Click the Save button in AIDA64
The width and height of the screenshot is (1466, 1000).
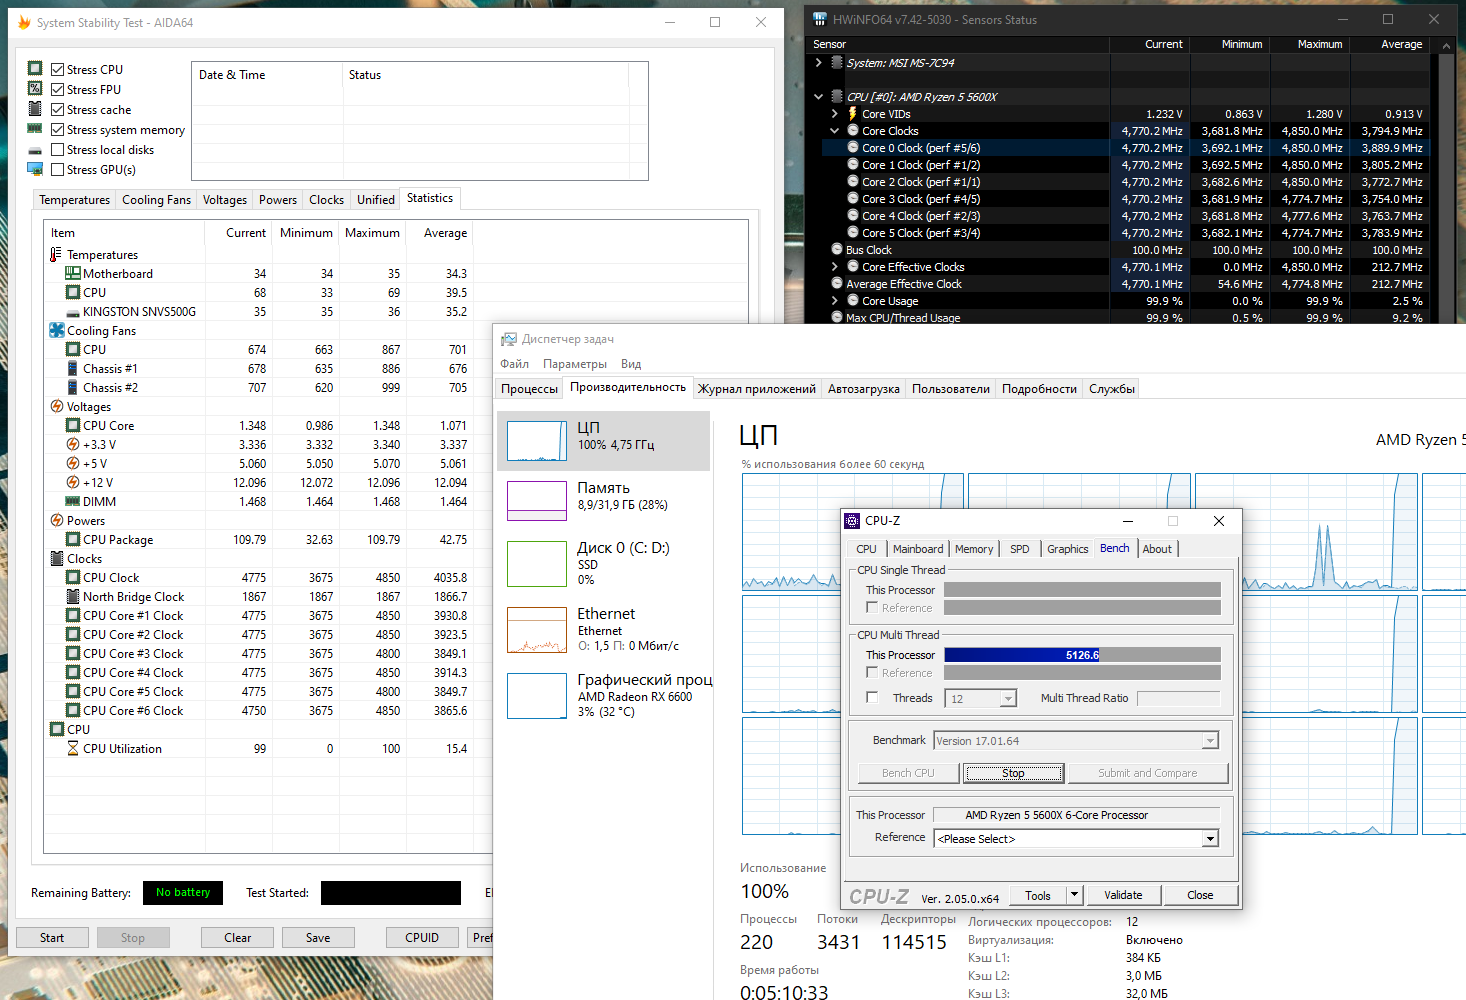(x=318, y=938)
